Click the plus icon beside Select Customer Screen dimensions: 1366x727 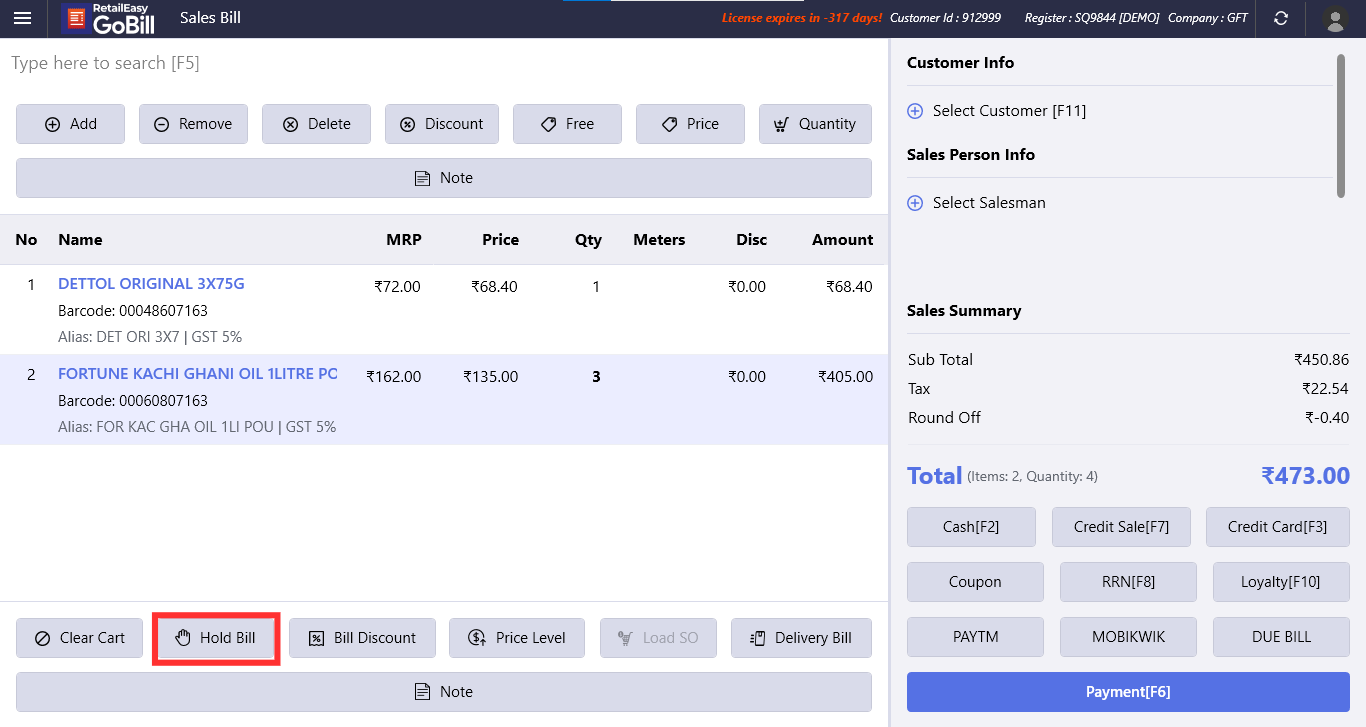click(x=915, y=111)
